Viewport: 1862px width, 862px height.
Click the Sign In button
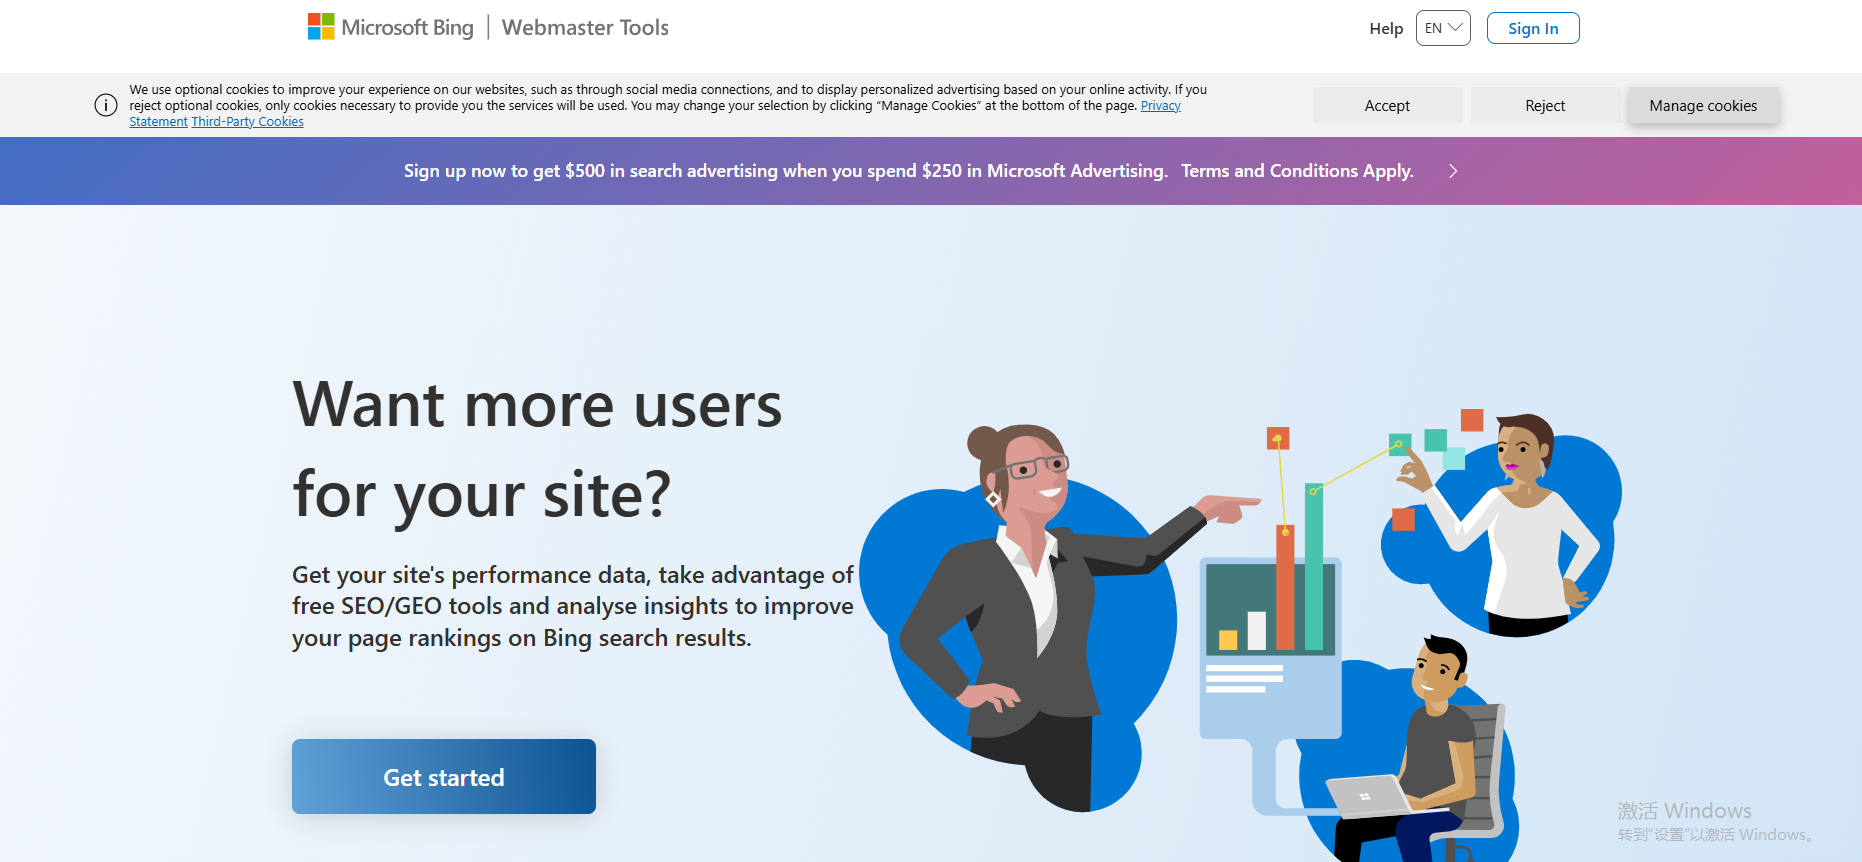tap(1533, 28)
